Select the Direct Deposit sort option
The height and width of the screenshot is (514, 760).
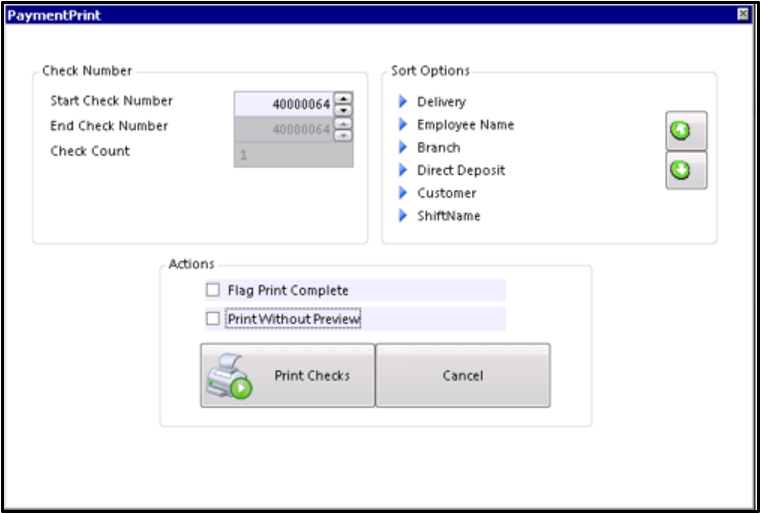[461, 170]
